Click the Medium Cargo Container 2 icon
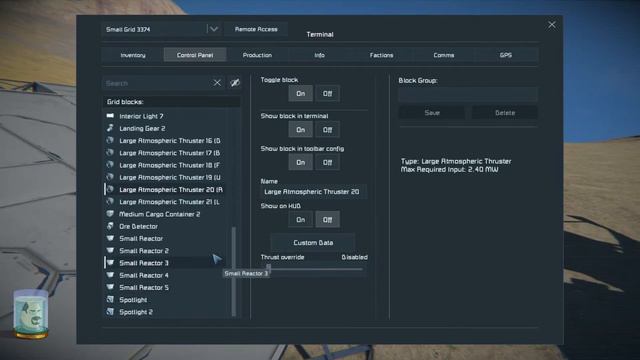Image resolution: width=640 pixels, height=360 pixels. [110, 214]
